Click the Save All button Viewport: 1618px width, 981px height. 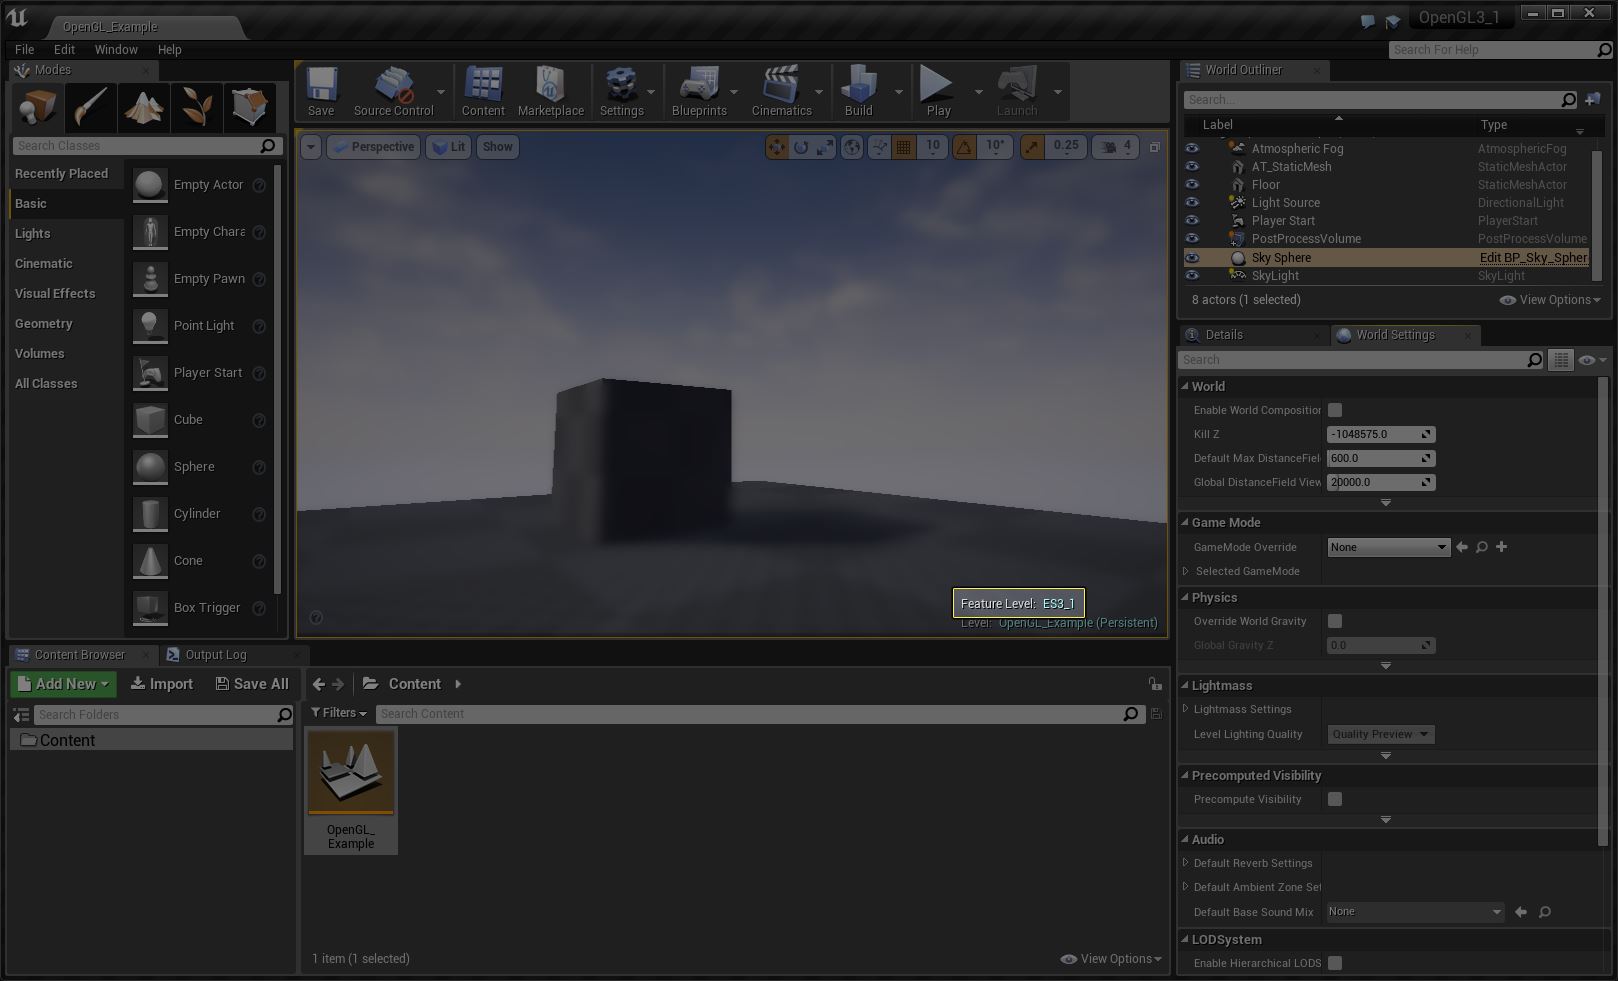click(252, 684)
